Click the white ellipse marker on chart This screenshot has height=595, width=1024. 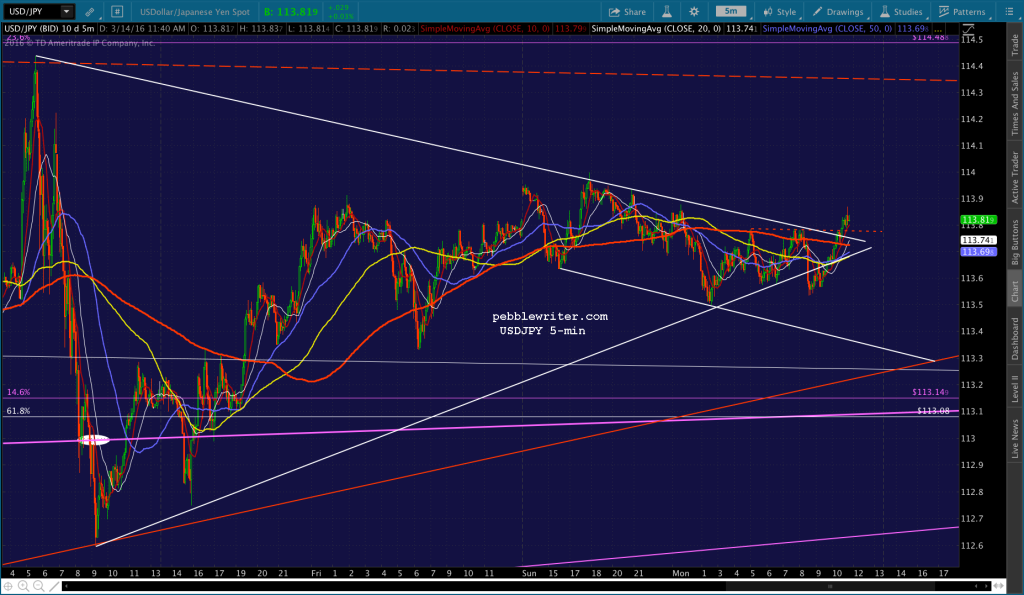(94, 440)
